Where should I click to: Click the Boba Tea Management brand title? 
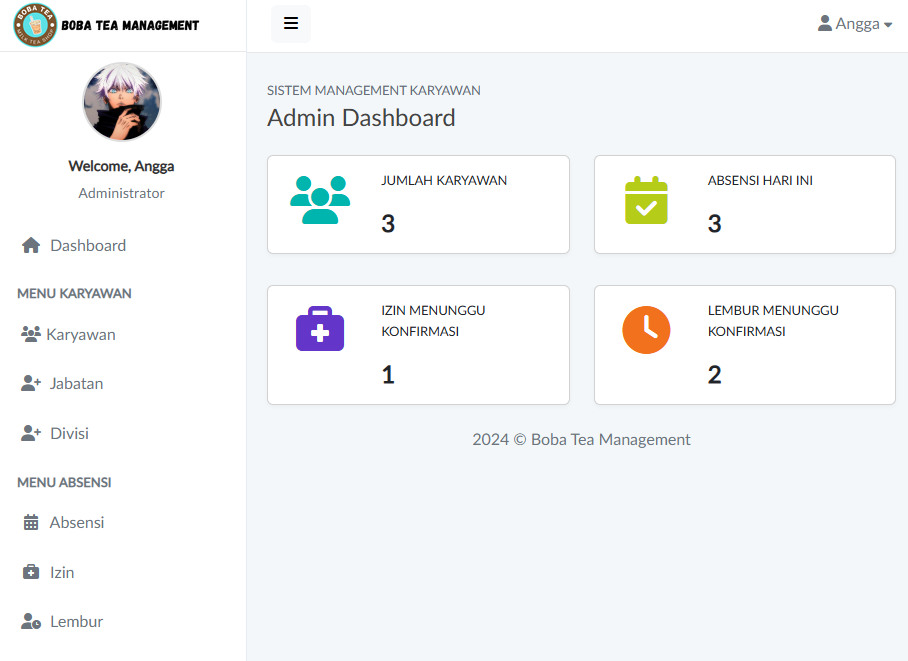pos(130,25)
